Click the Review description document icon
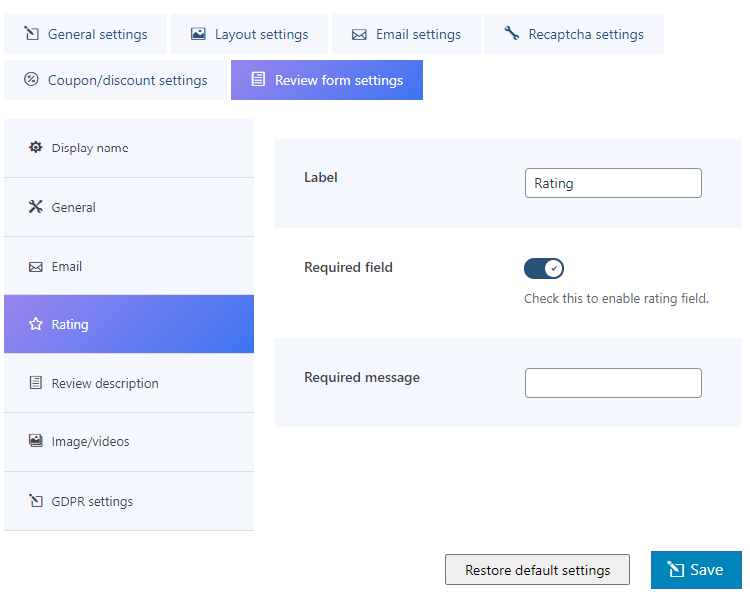Screen dimensions: 750x594 point(35,383)
